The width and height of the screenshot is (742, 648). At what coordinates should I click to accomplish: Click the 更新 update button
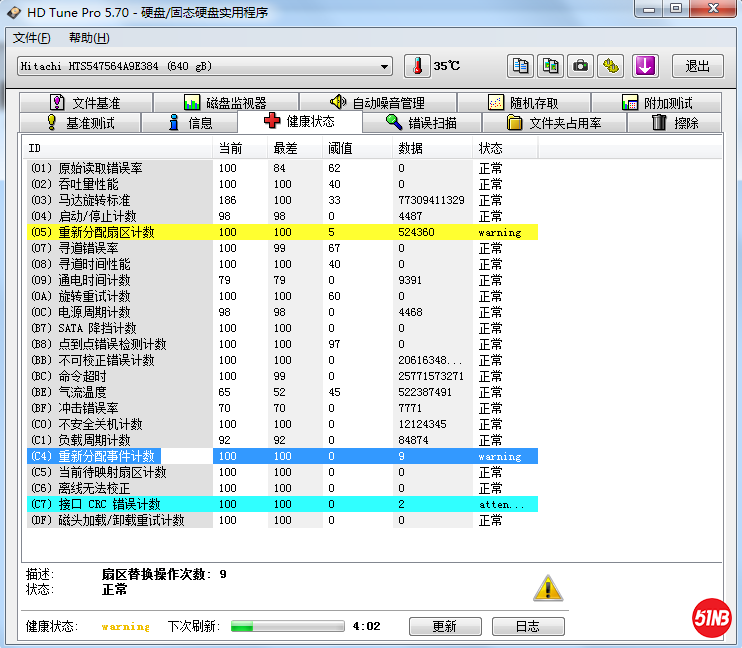444,626
